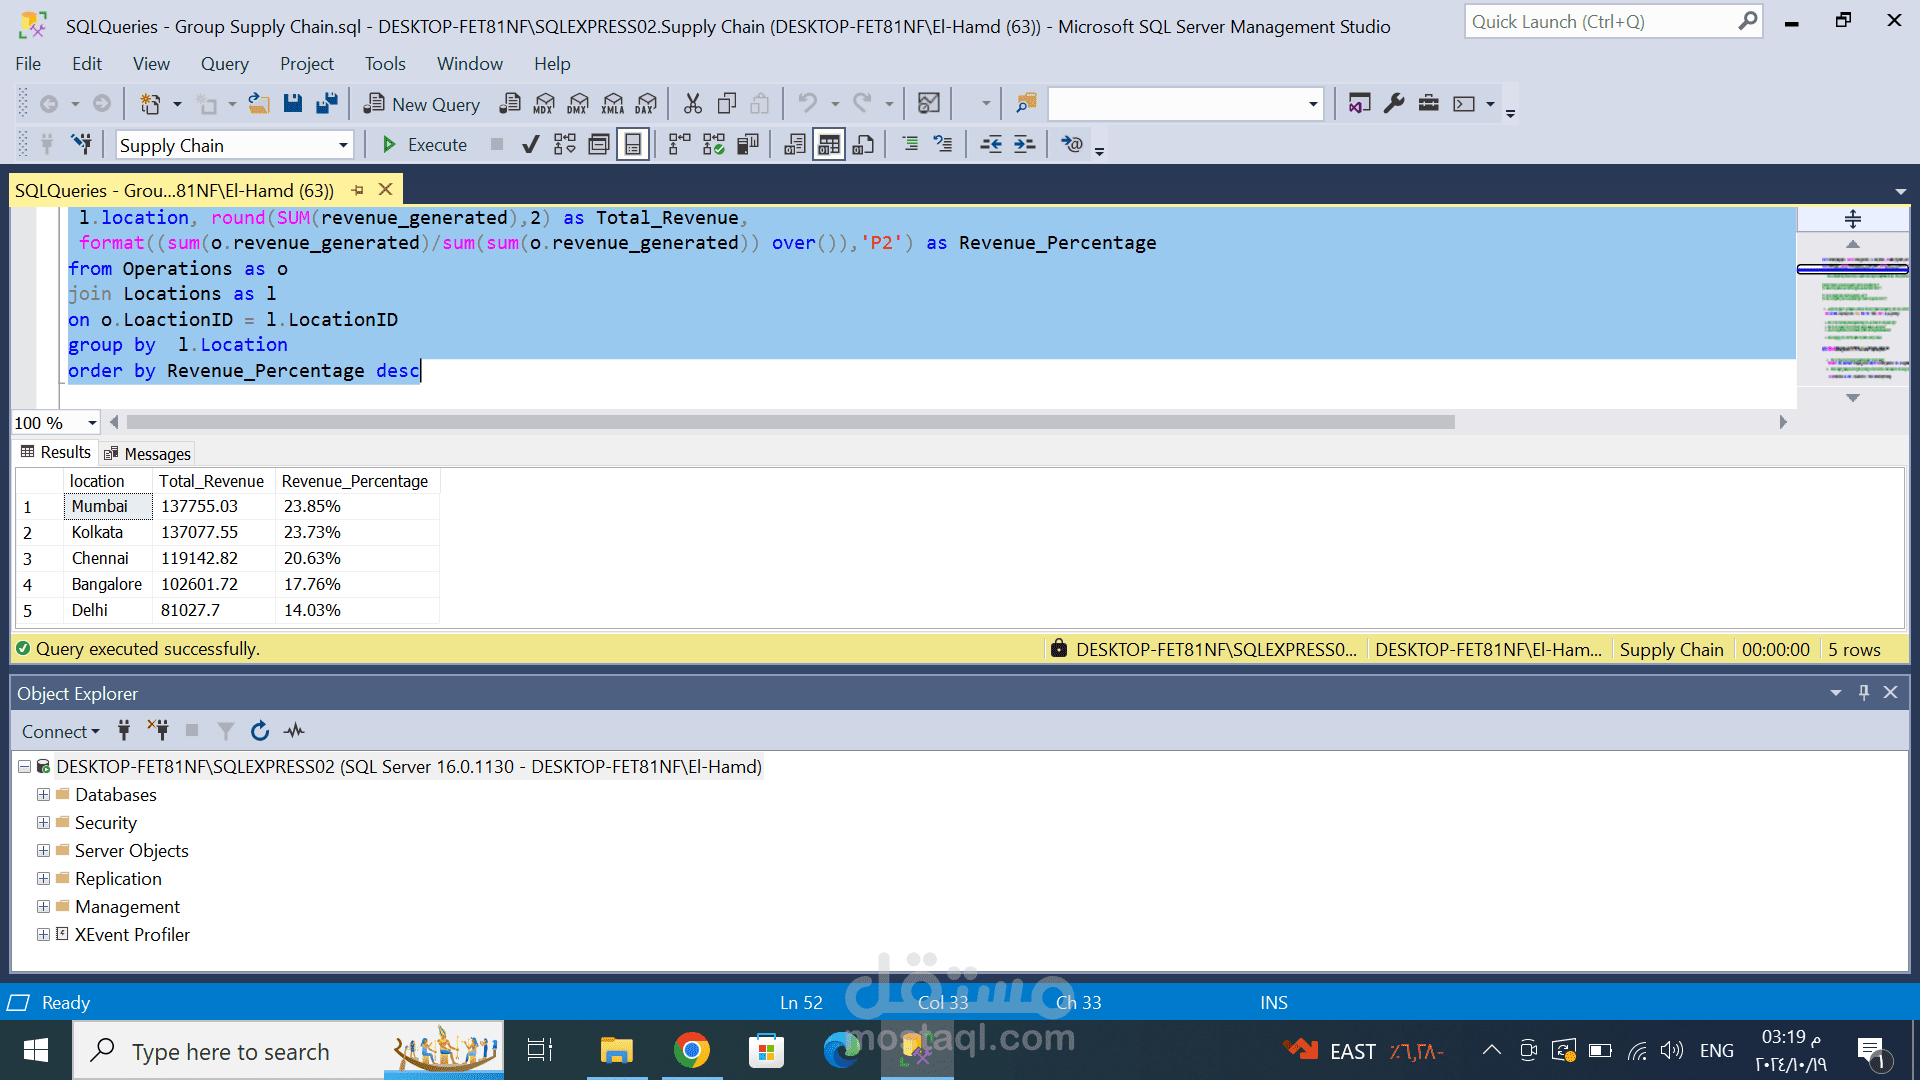Expand the Databases tree node
This screenshot has height=1080, width=1920.
pyautogui.click(x=43, y=795)
